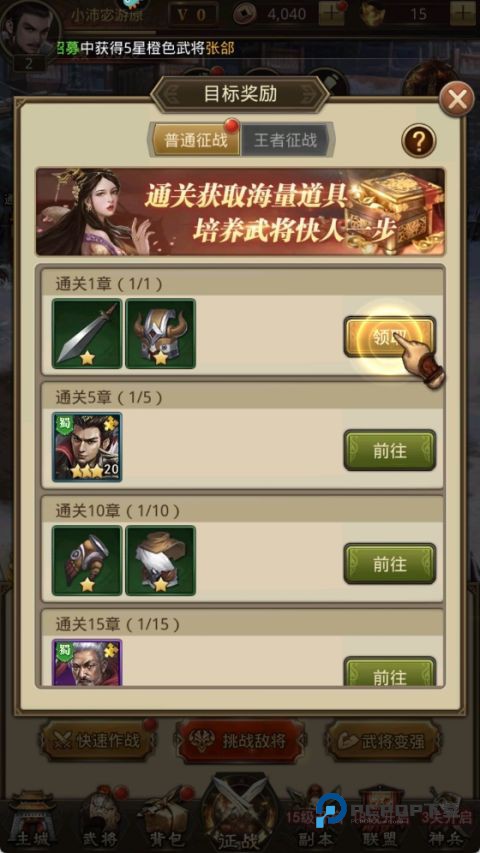Viewport: 480px width, 853px height.
Task: Click the plus icon beside 15 gold ingots
Action: coord(463,14)
